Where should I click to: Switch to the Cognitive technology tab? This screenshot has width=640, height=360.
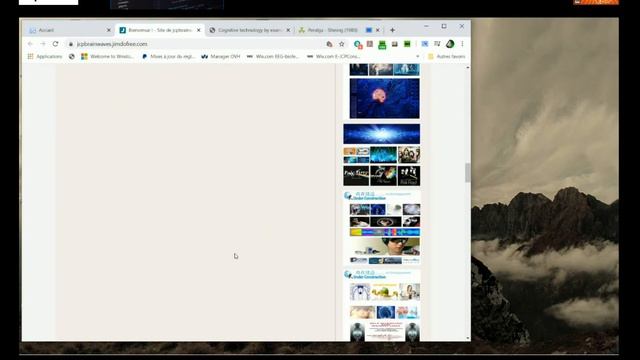[249, 30]
